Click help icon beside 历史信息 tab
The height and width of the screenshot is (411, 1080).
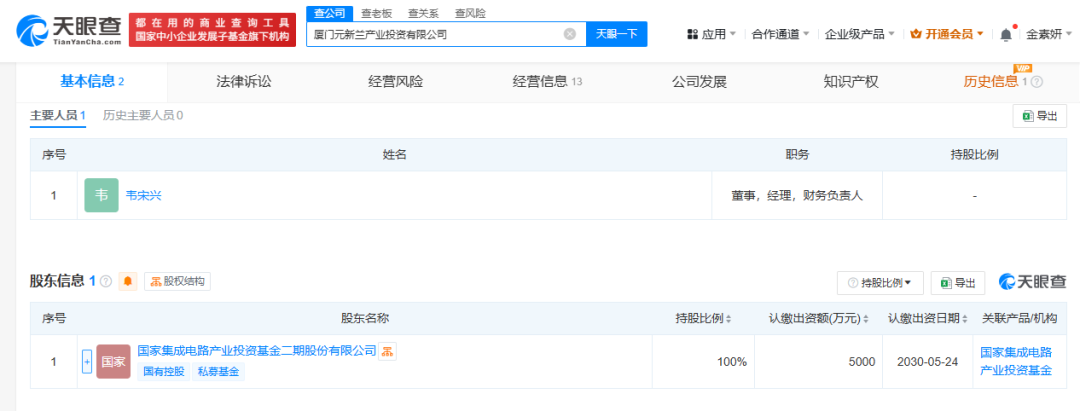(1037, 82)
